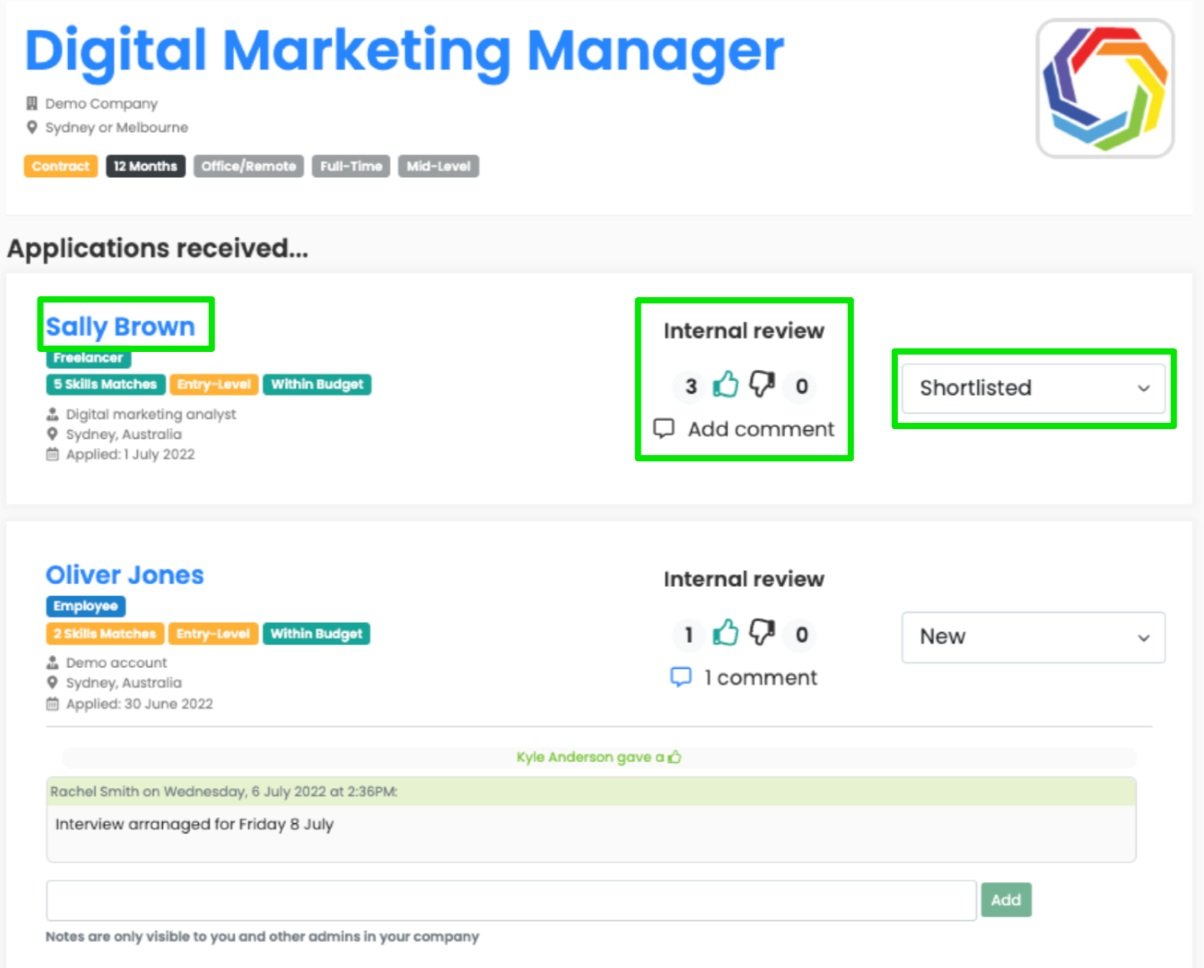Click the Full-Time tag
Viewport: 1204px width, 968px height.
point(352,166)
